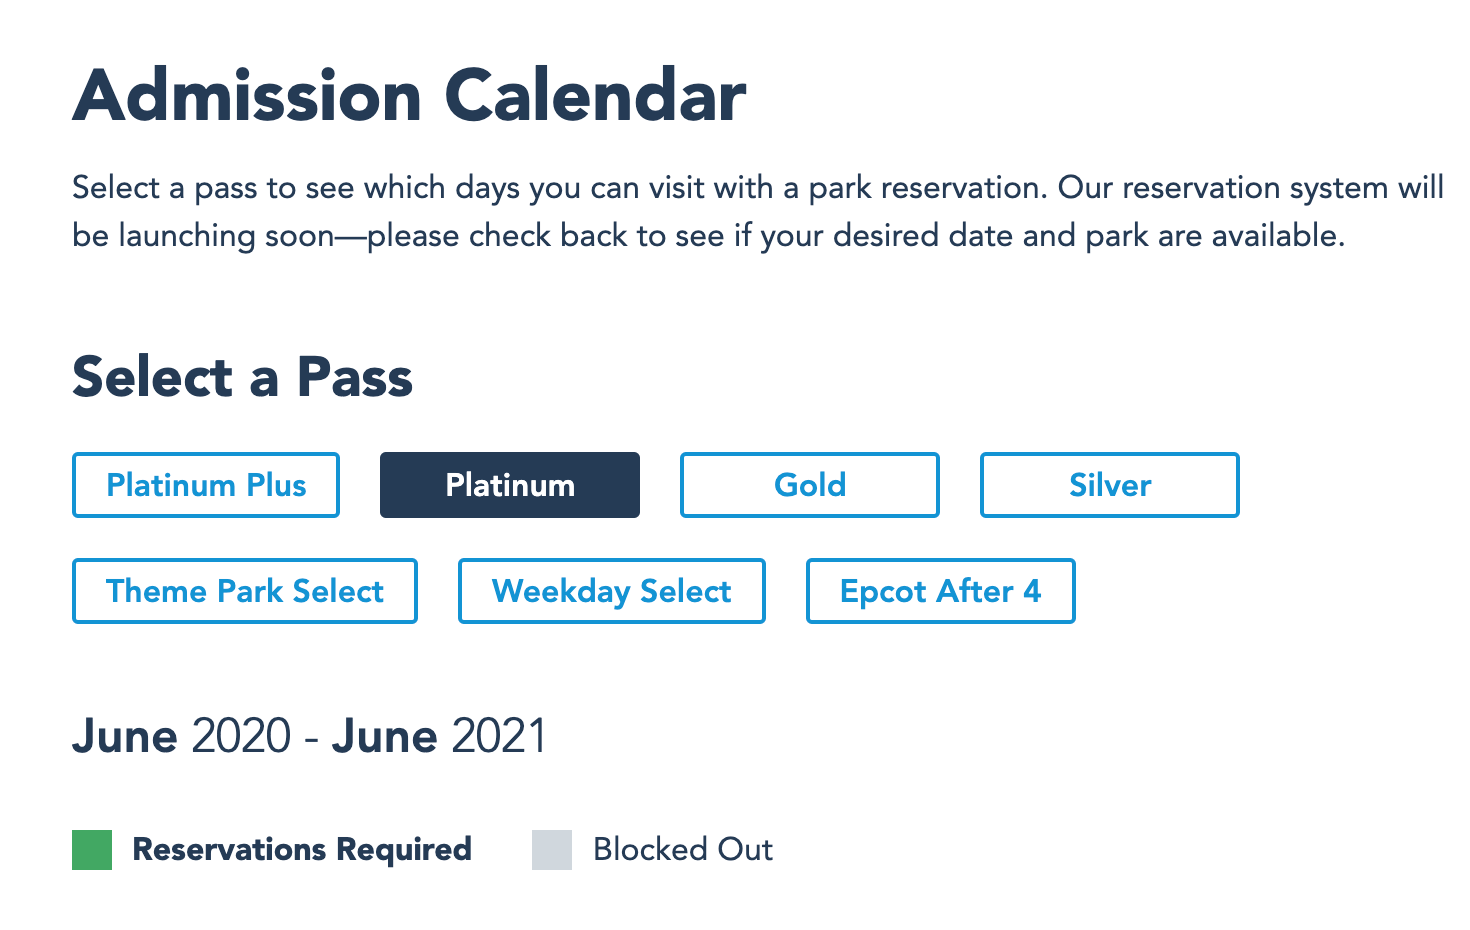Image resolution: width=1470 pixels, height=930 pixels.
Task: Select the Platinum Plus pass
Action: click(x=206, y=485)
